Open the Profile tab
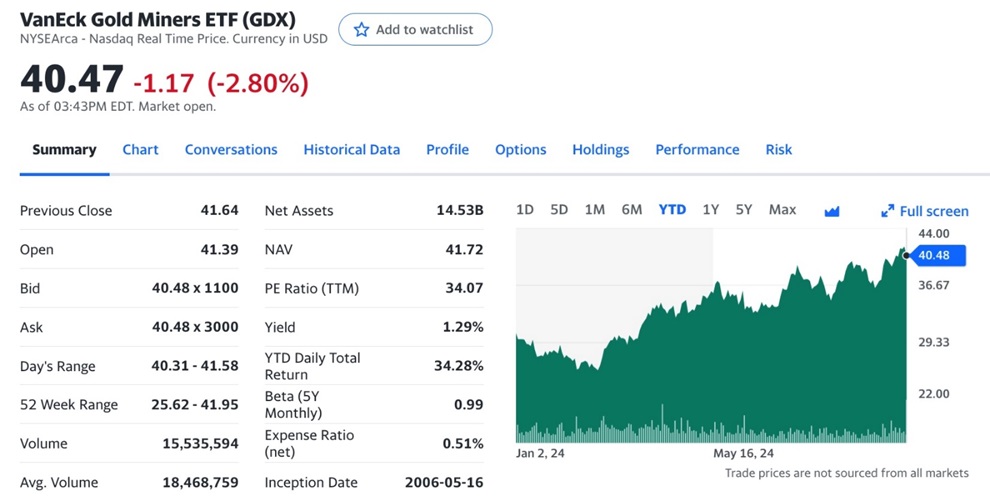The width and height of the screenshot is (990, 501). tap(447, 150)
